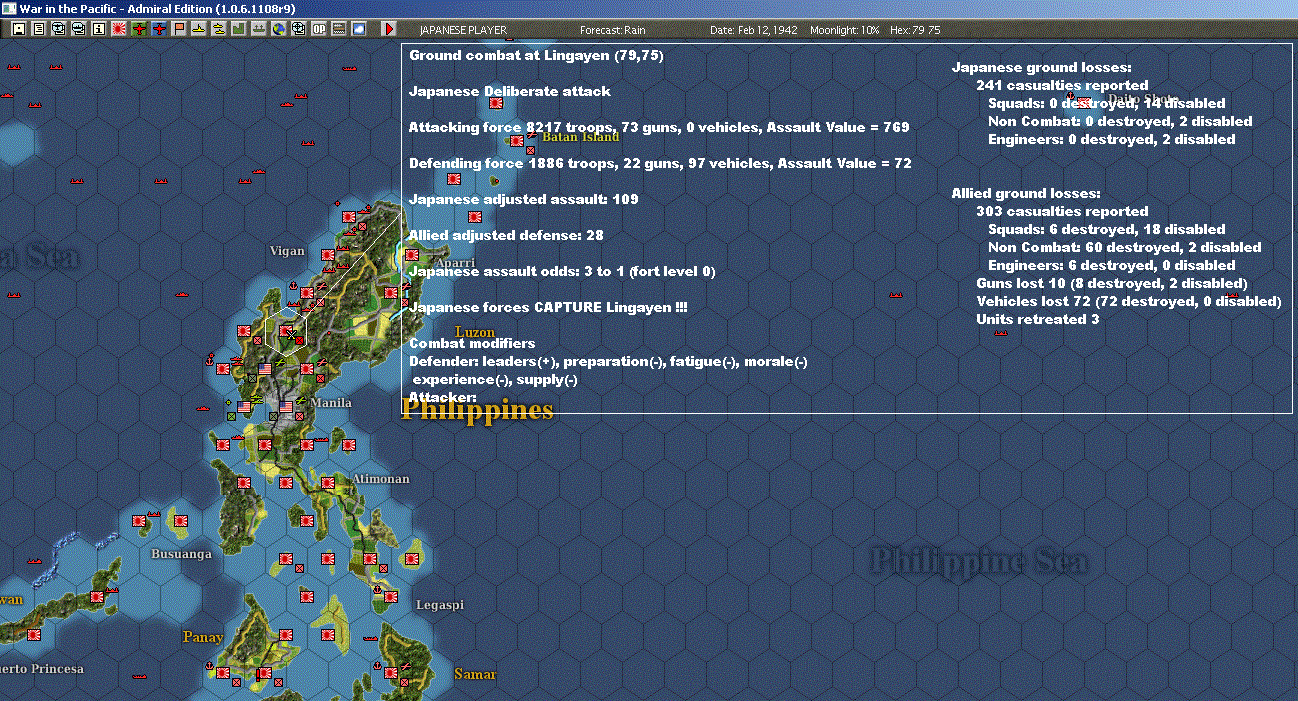Screen dimensions: 1298x701
Task: Click the 'Atimonan' map label
Action: click(x=380, y=479)
